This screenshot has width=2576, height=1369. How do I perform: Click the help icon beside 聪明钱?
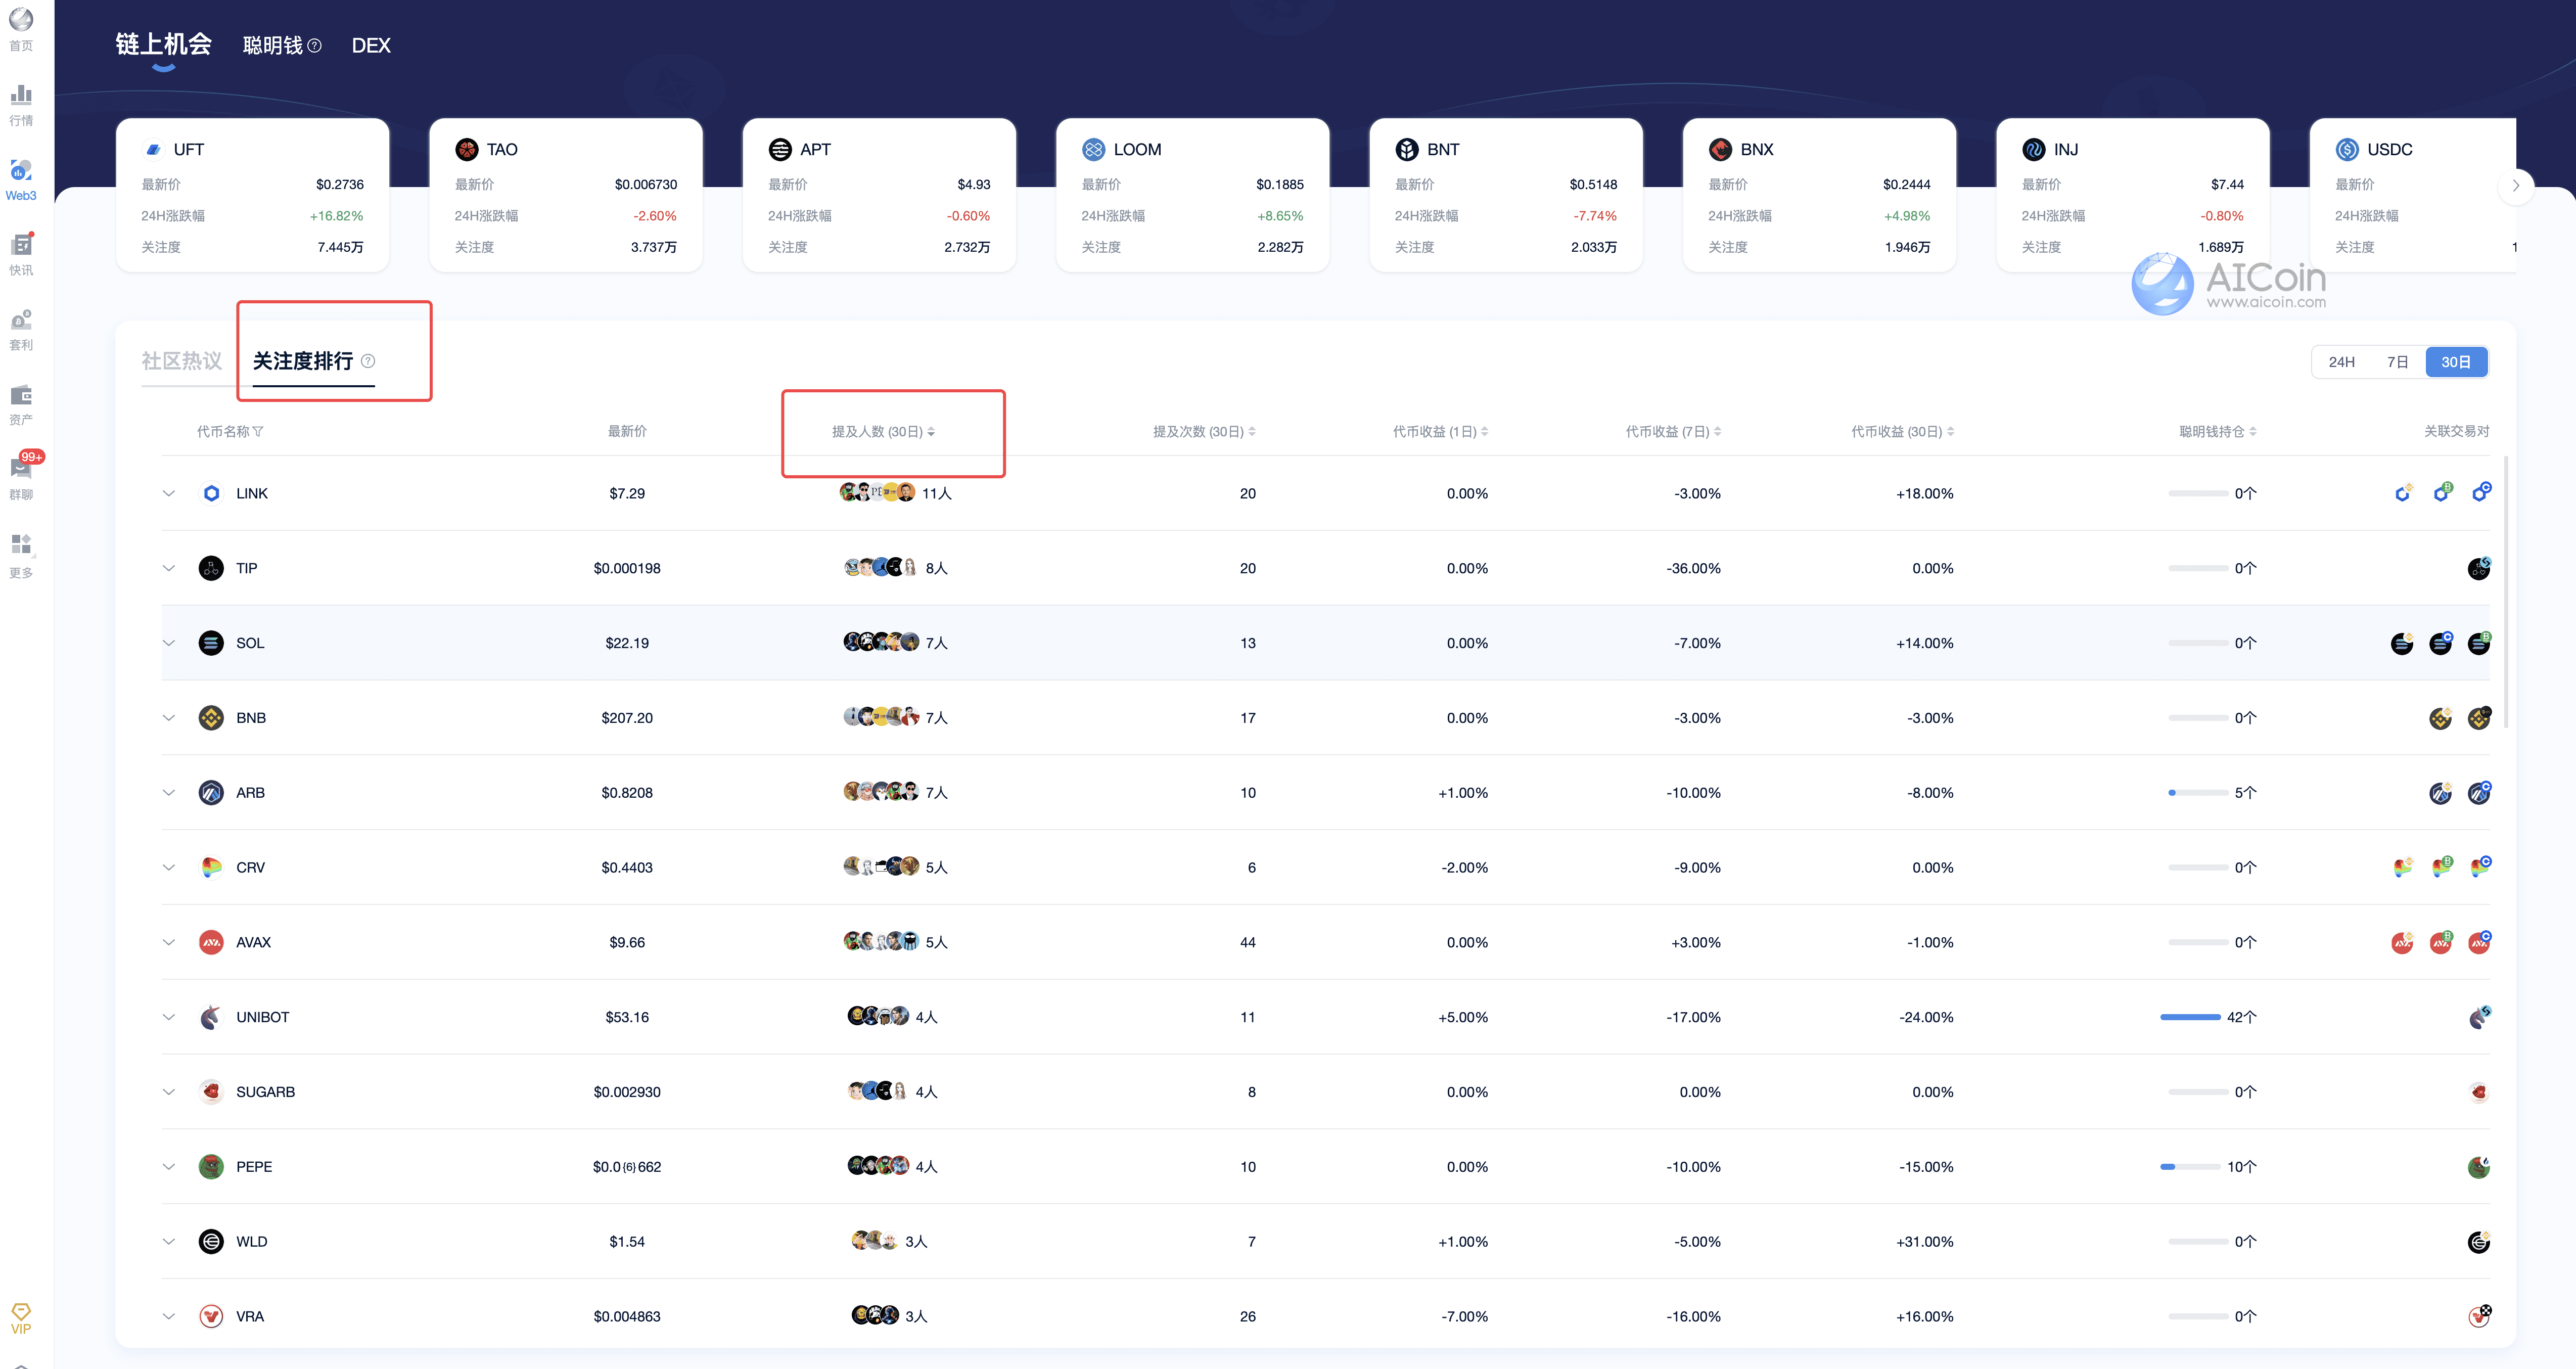(314, 46)
